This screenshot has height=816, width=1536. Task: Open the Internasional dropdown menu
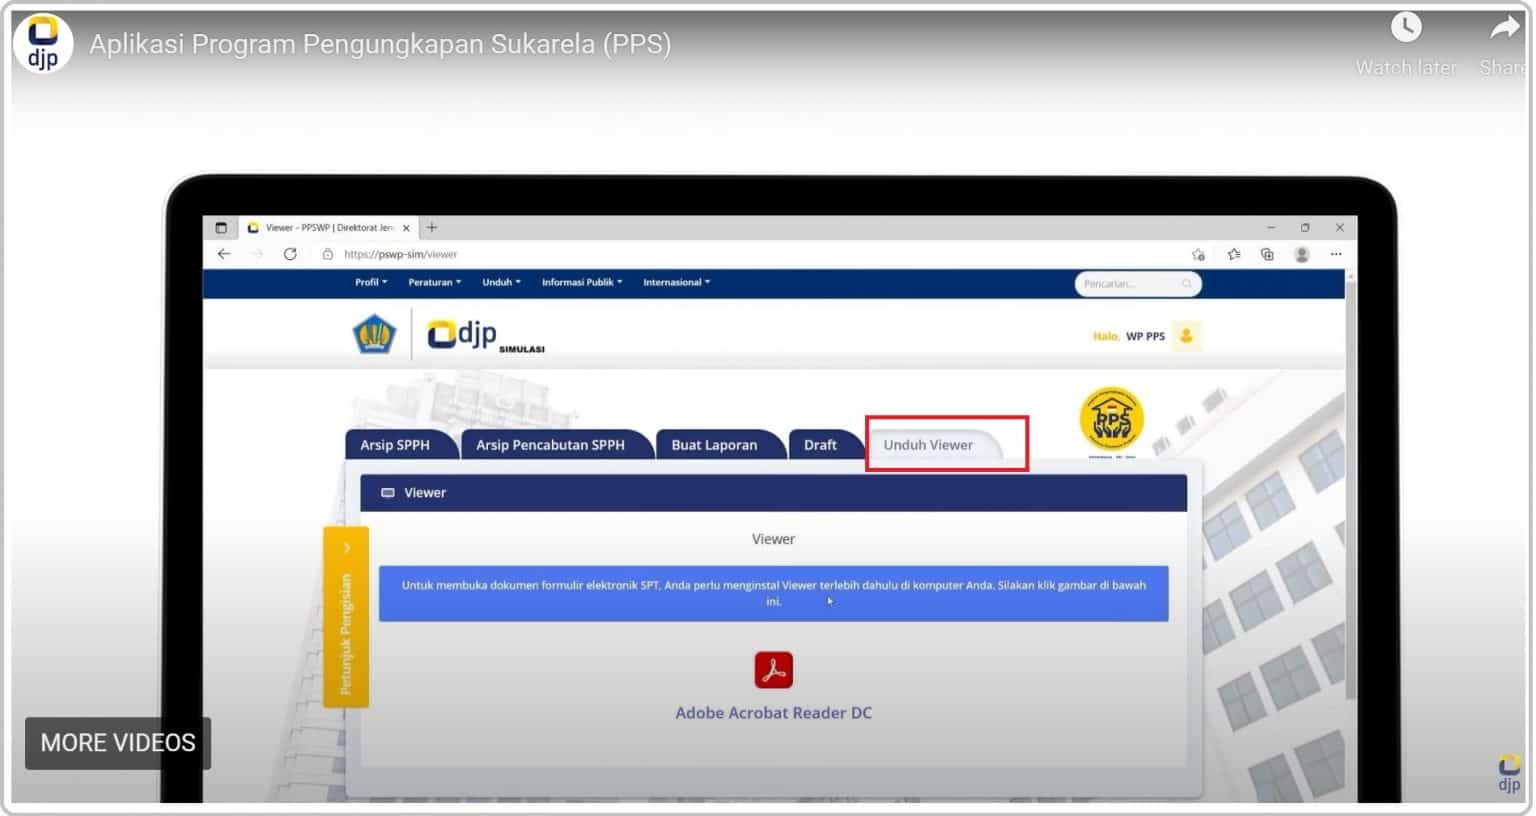pos(676,282)
